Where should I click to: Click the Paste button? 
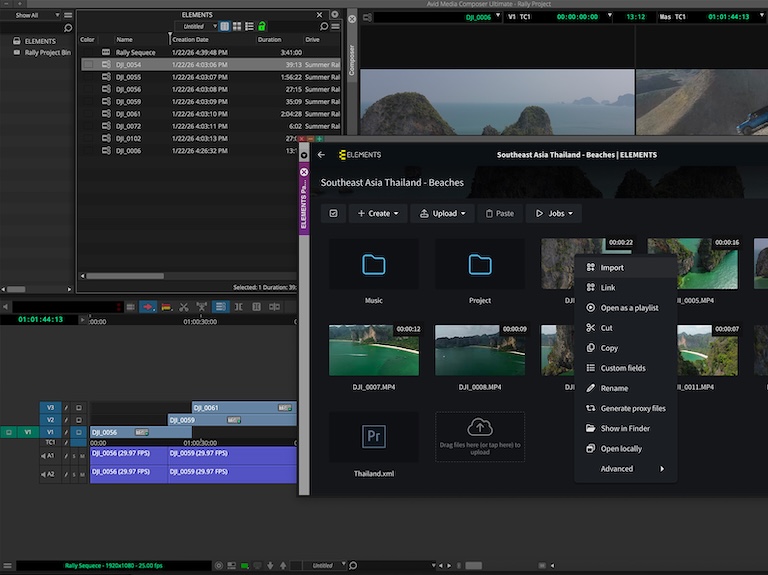pos(500,214)
